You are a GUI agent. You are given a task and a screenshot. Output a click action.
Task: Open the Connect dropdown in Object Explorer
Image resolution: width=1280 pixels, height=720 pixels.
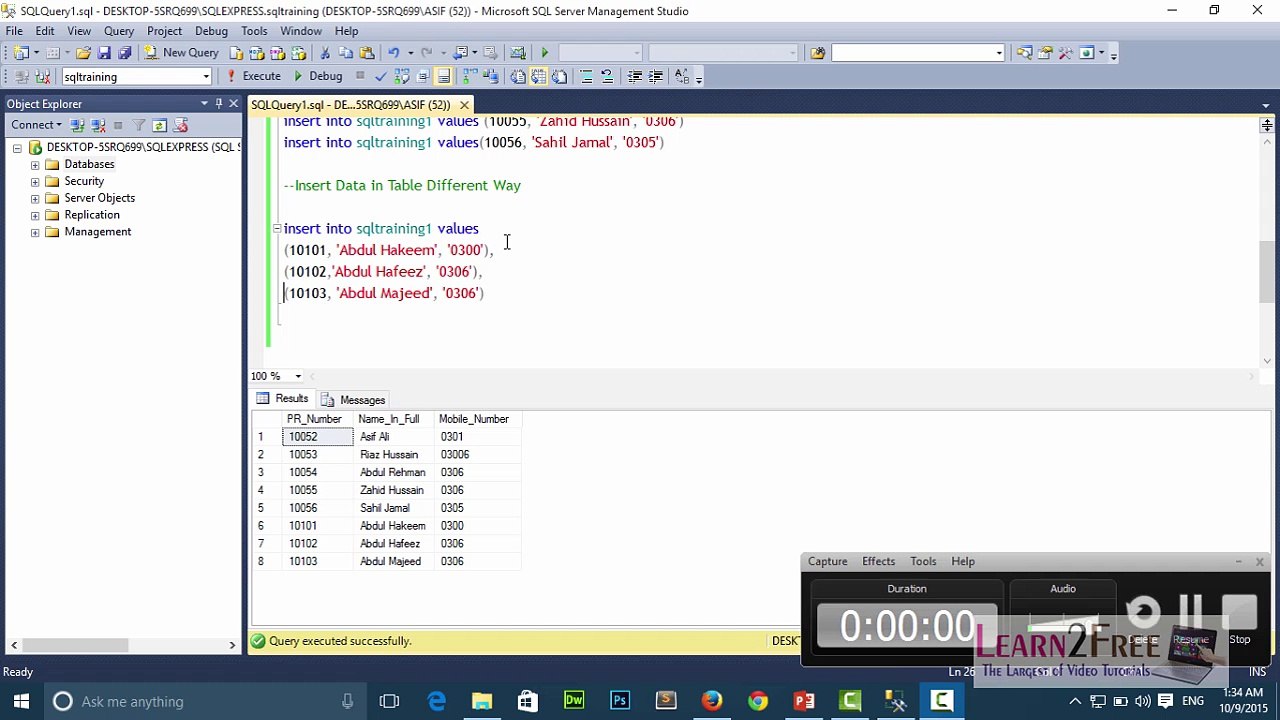[37, 125]
